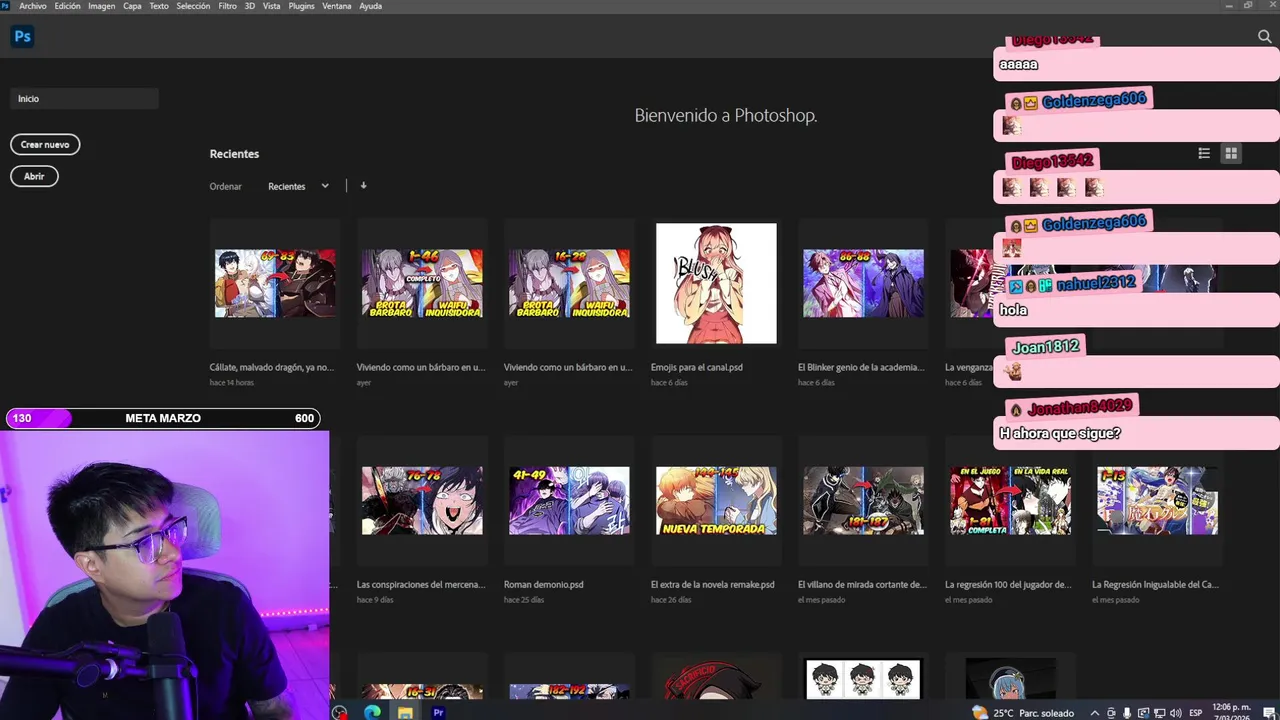Open Microsoft Edge from taskbar
Image resolution: width=1280 pixels, height=720 pixels.
372,712
